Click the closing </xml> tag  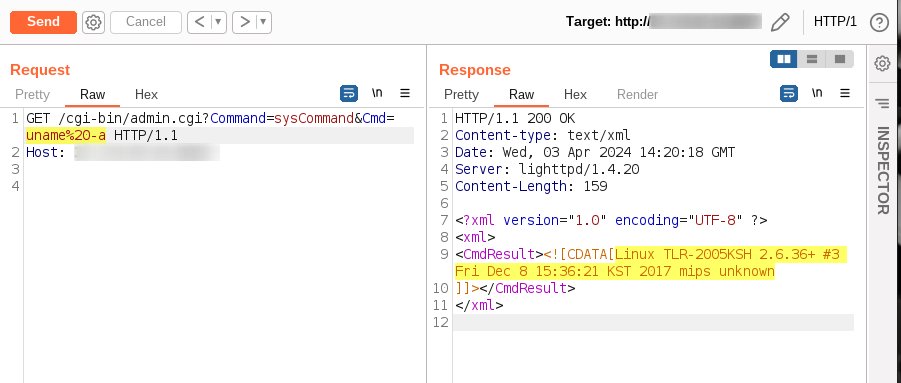(479, 305)
